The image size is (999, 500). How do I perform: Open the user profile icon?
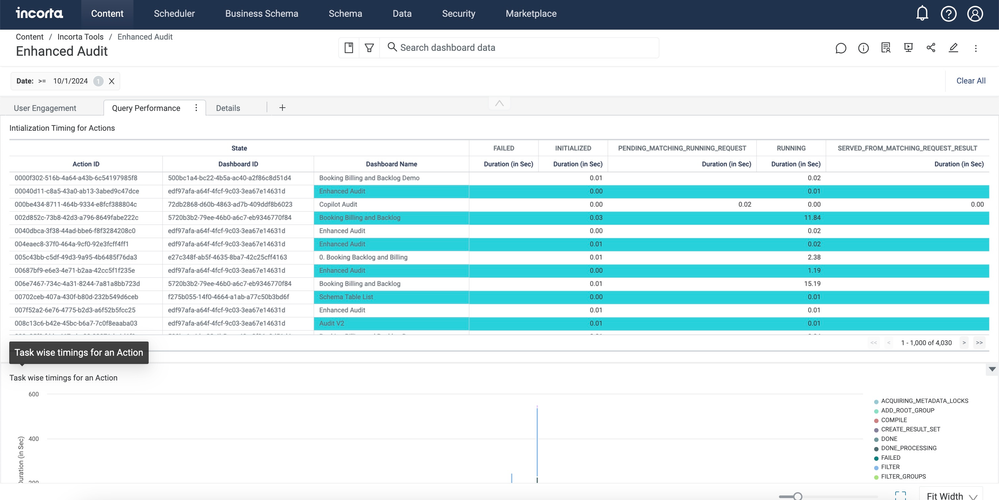[975, 13]
